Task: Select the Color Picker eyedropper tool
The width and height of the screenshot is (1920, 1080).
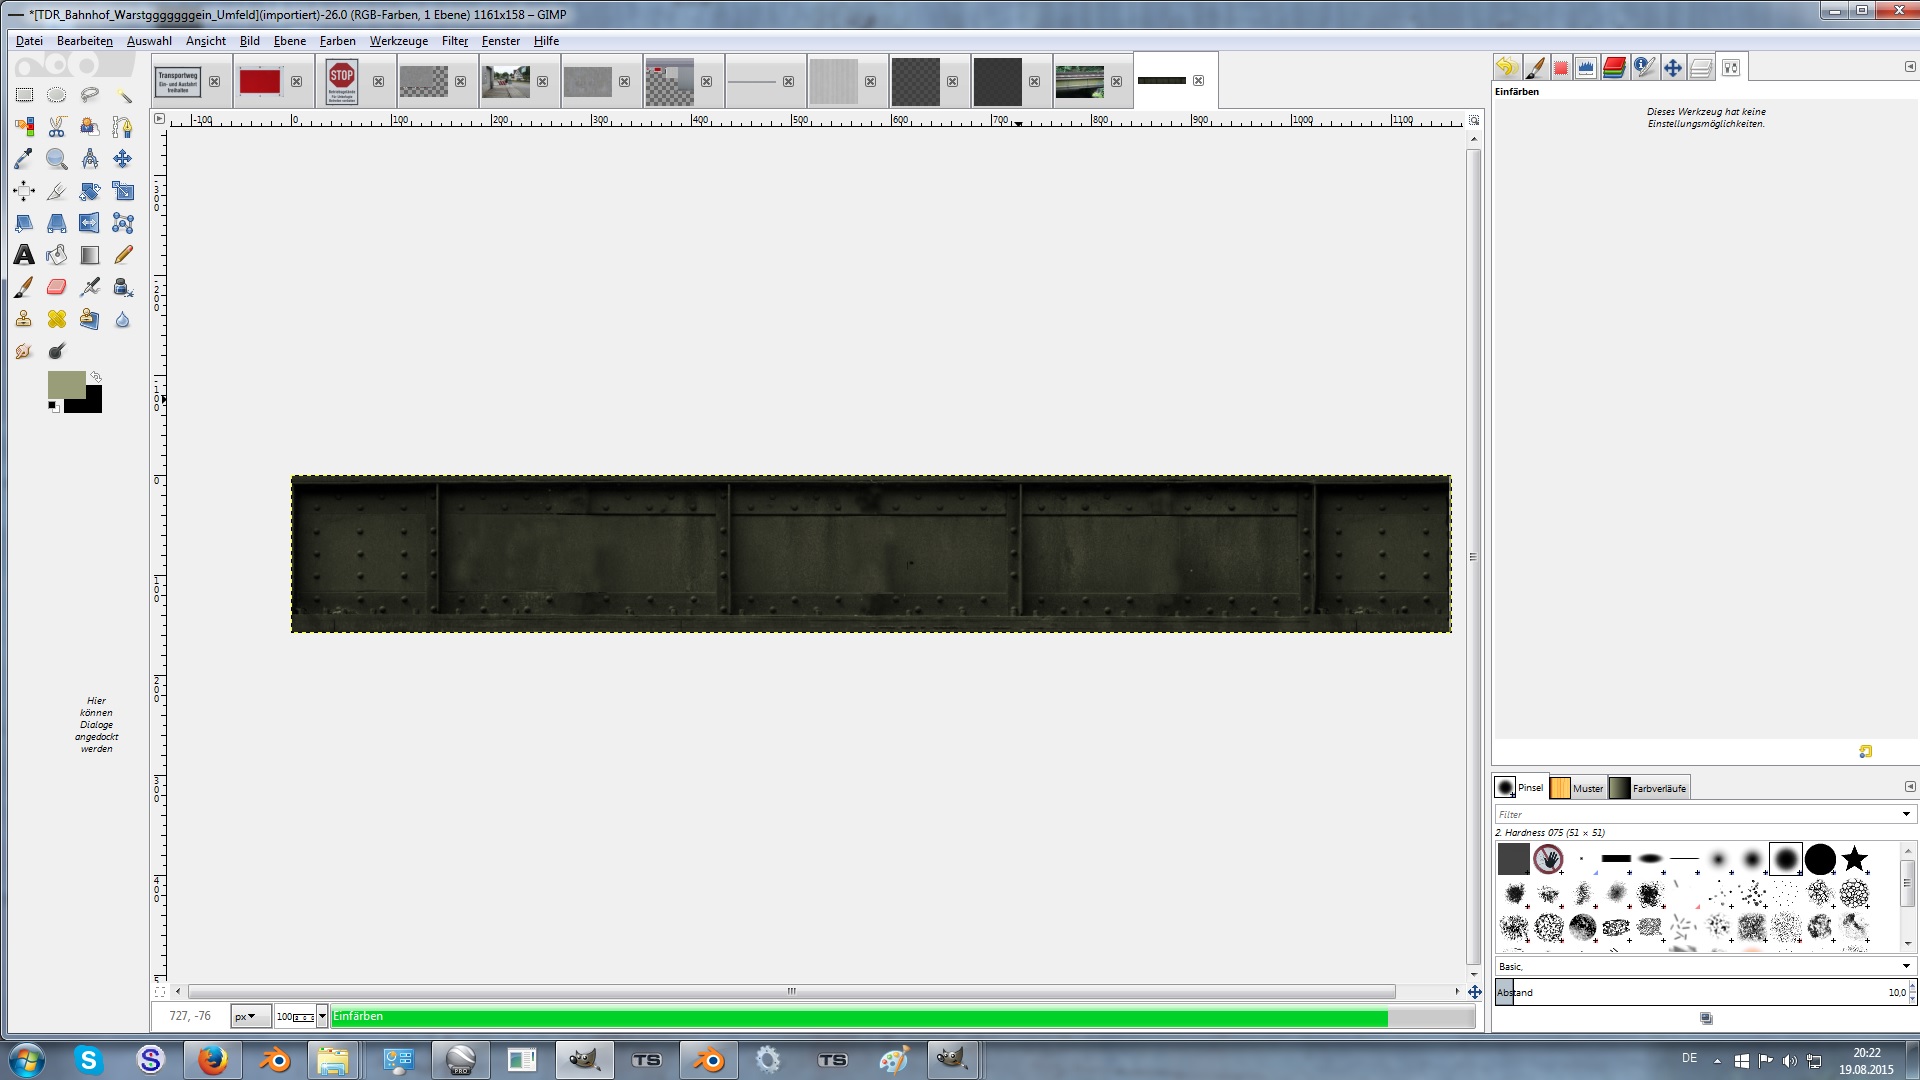Action: click(x=24, y=159)
